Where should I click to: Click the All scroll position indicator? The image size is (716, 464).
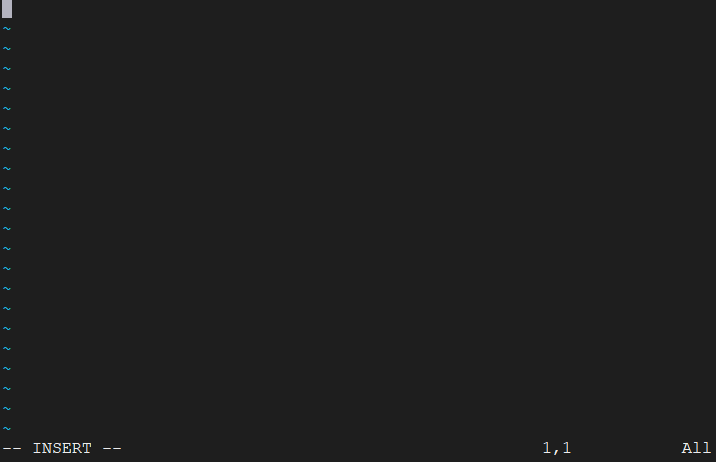coord(696,448)
